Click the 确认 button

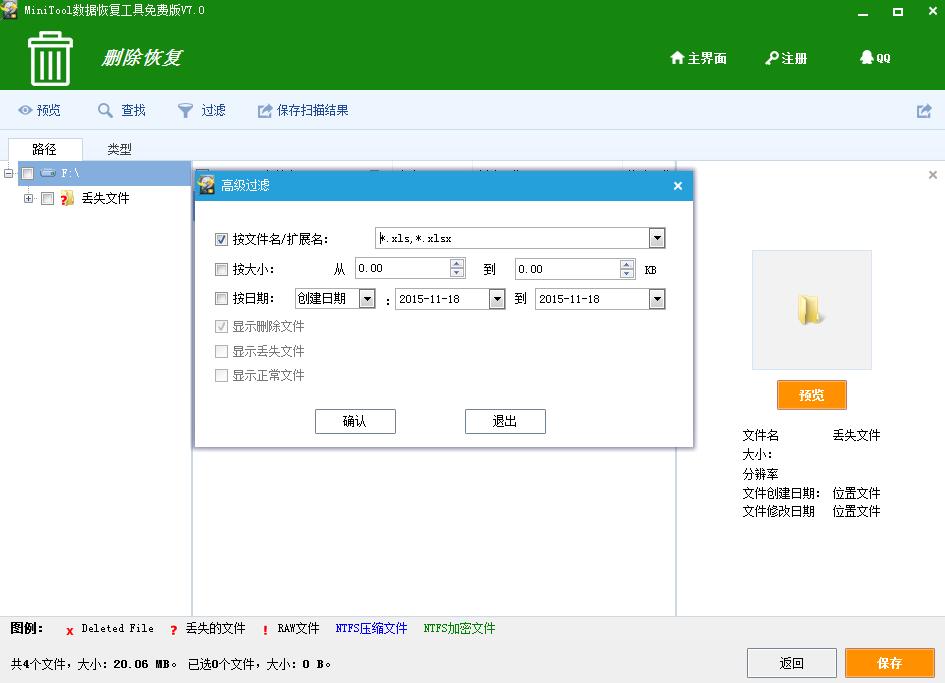point(355,421)
